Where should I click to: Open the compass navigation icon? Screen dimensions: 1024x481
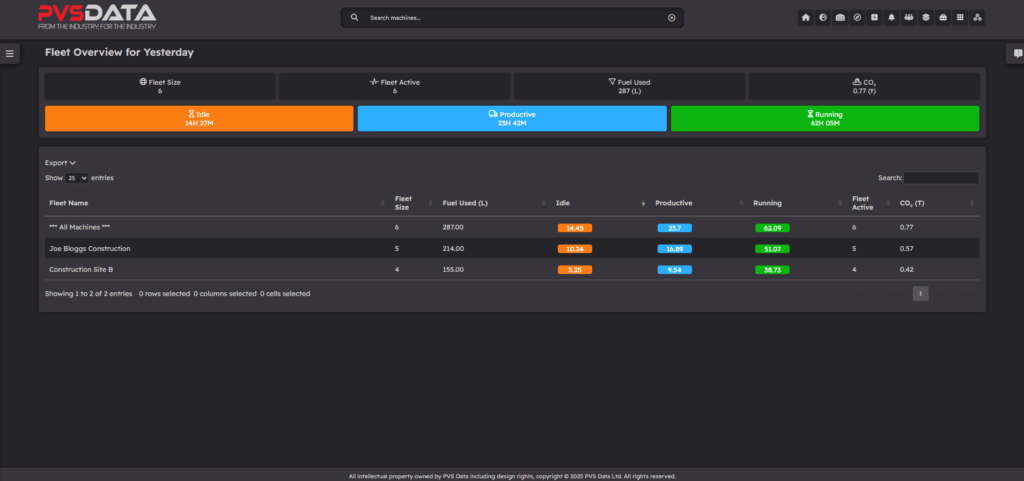pyautogui.click(x=857, y=18)
